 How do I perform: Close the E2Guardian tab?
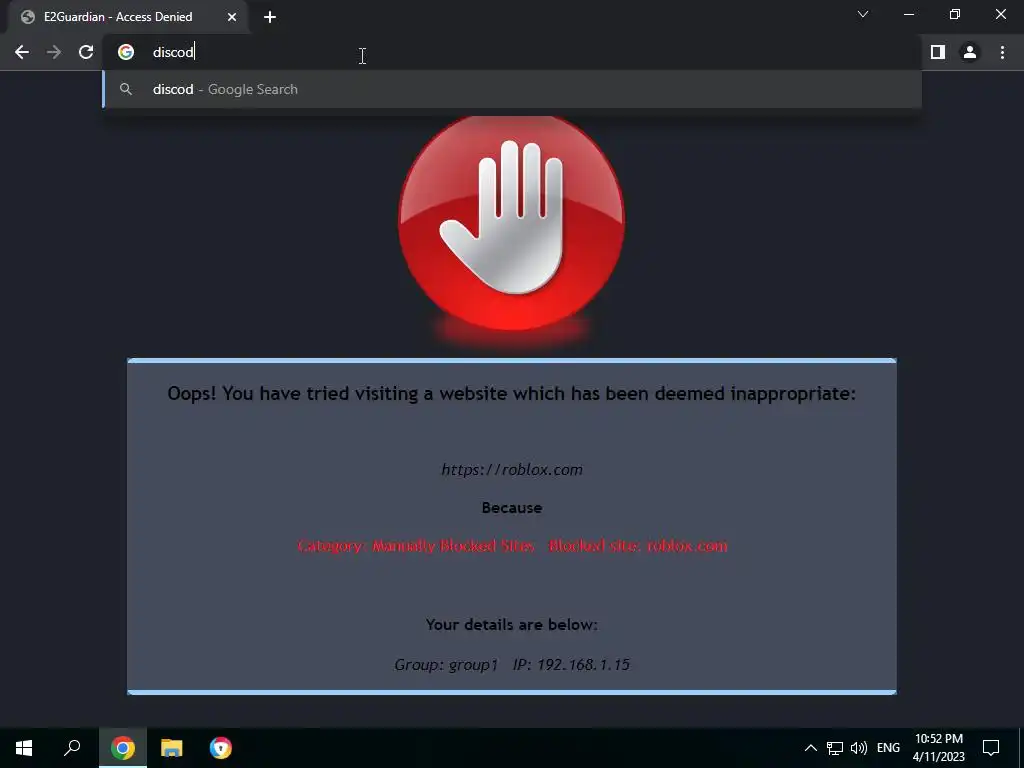pos(232,17)
